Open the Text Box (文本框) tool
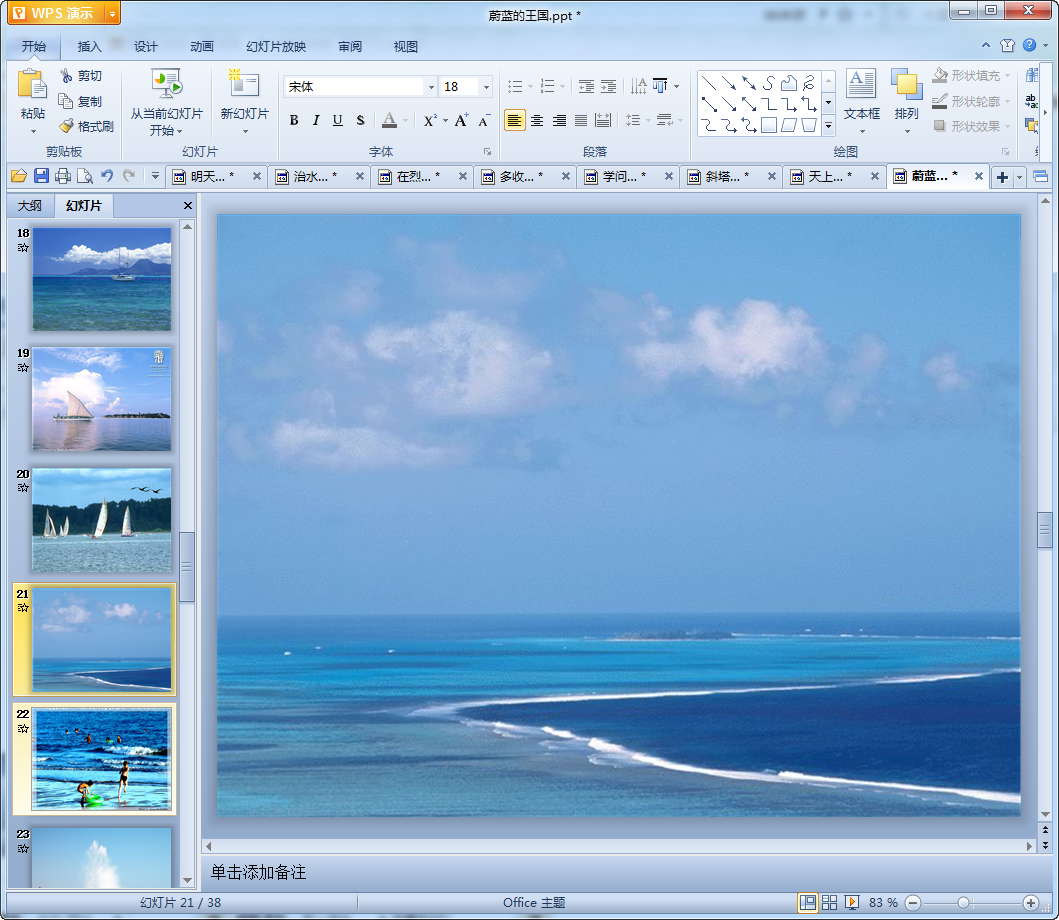The width and height of the screenshot is (1059, 920). click(861, 86)
